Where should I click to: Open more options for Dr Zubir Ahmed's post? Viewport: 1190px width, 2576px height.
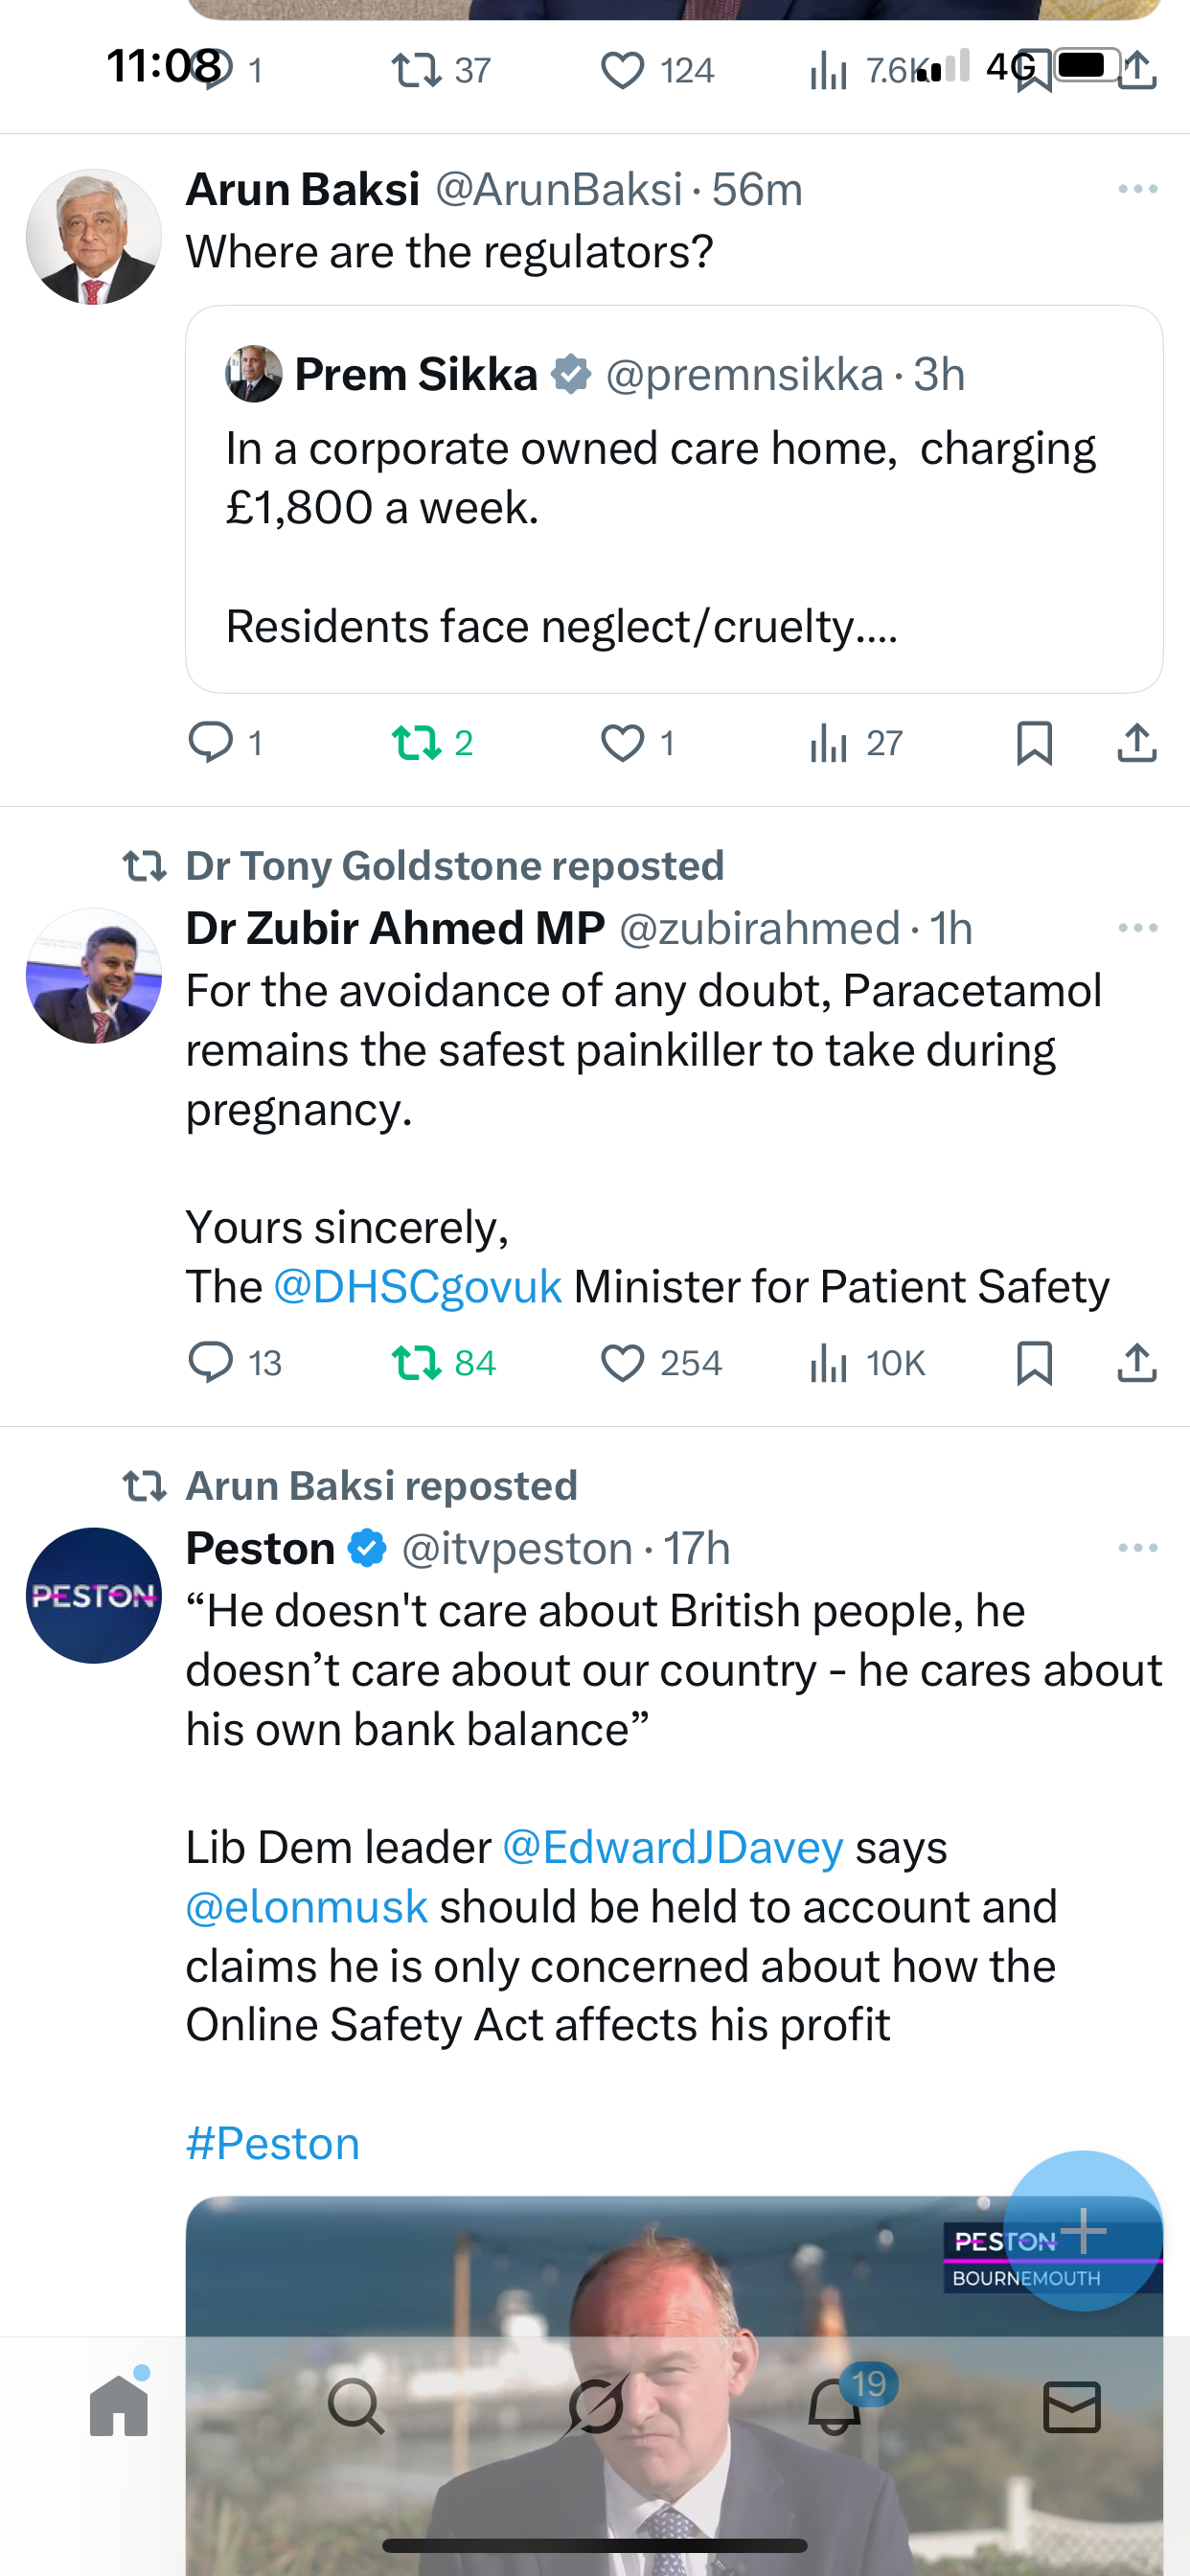point(1137,928)
